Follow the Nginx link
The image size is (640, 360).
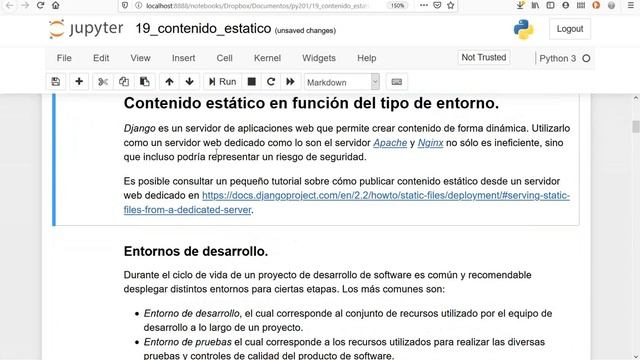click(430, 143)
